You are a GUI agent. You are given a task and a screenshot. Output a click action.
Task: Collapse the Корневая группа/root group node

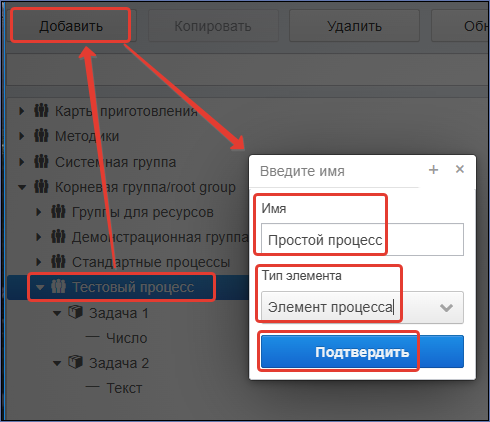click(22, 187)
